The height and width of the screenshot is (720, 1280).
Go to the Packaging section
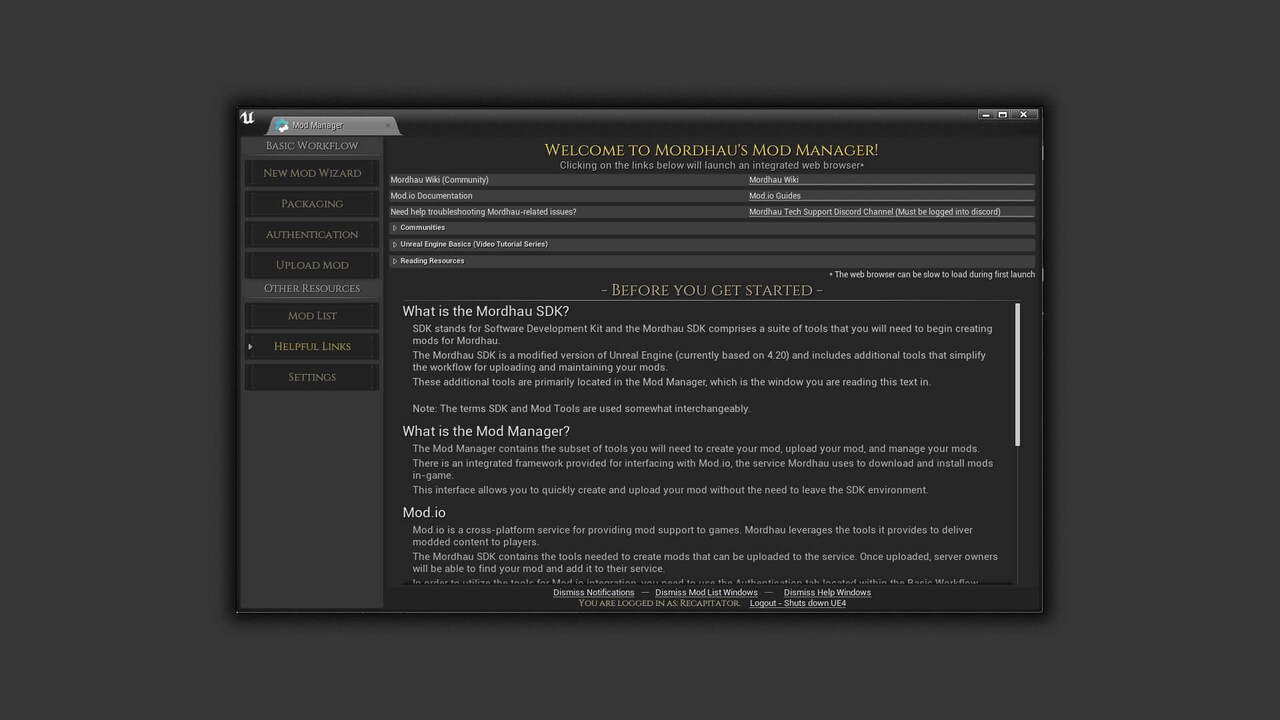pyautogui.click(x=312, y=204)
